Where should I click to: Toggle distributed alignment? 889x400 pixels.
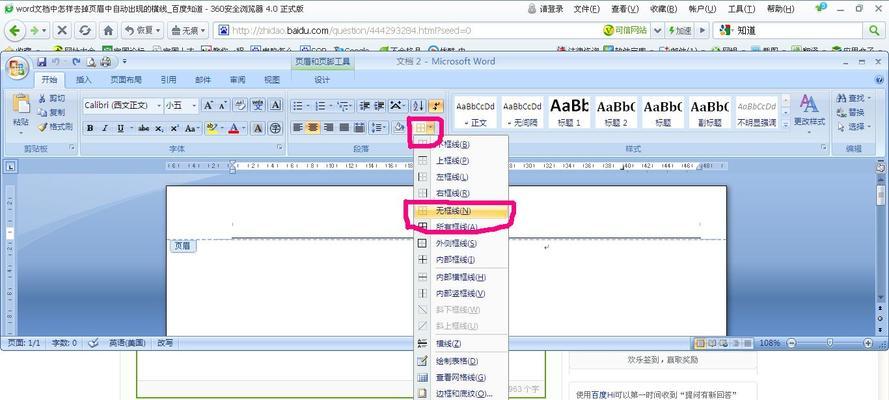click(359, 128)
